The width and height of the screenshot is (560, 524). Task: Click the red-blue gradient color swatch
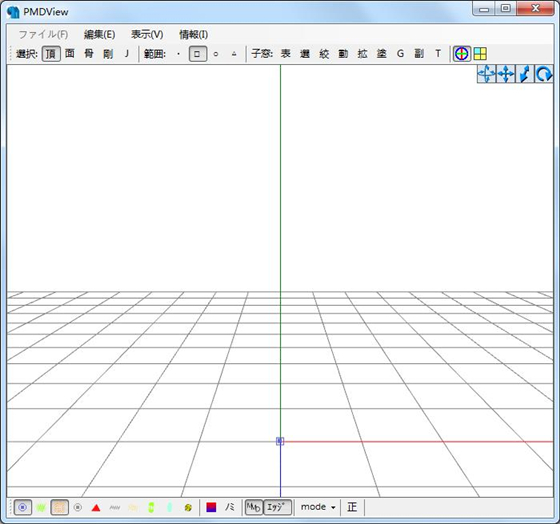211,508
